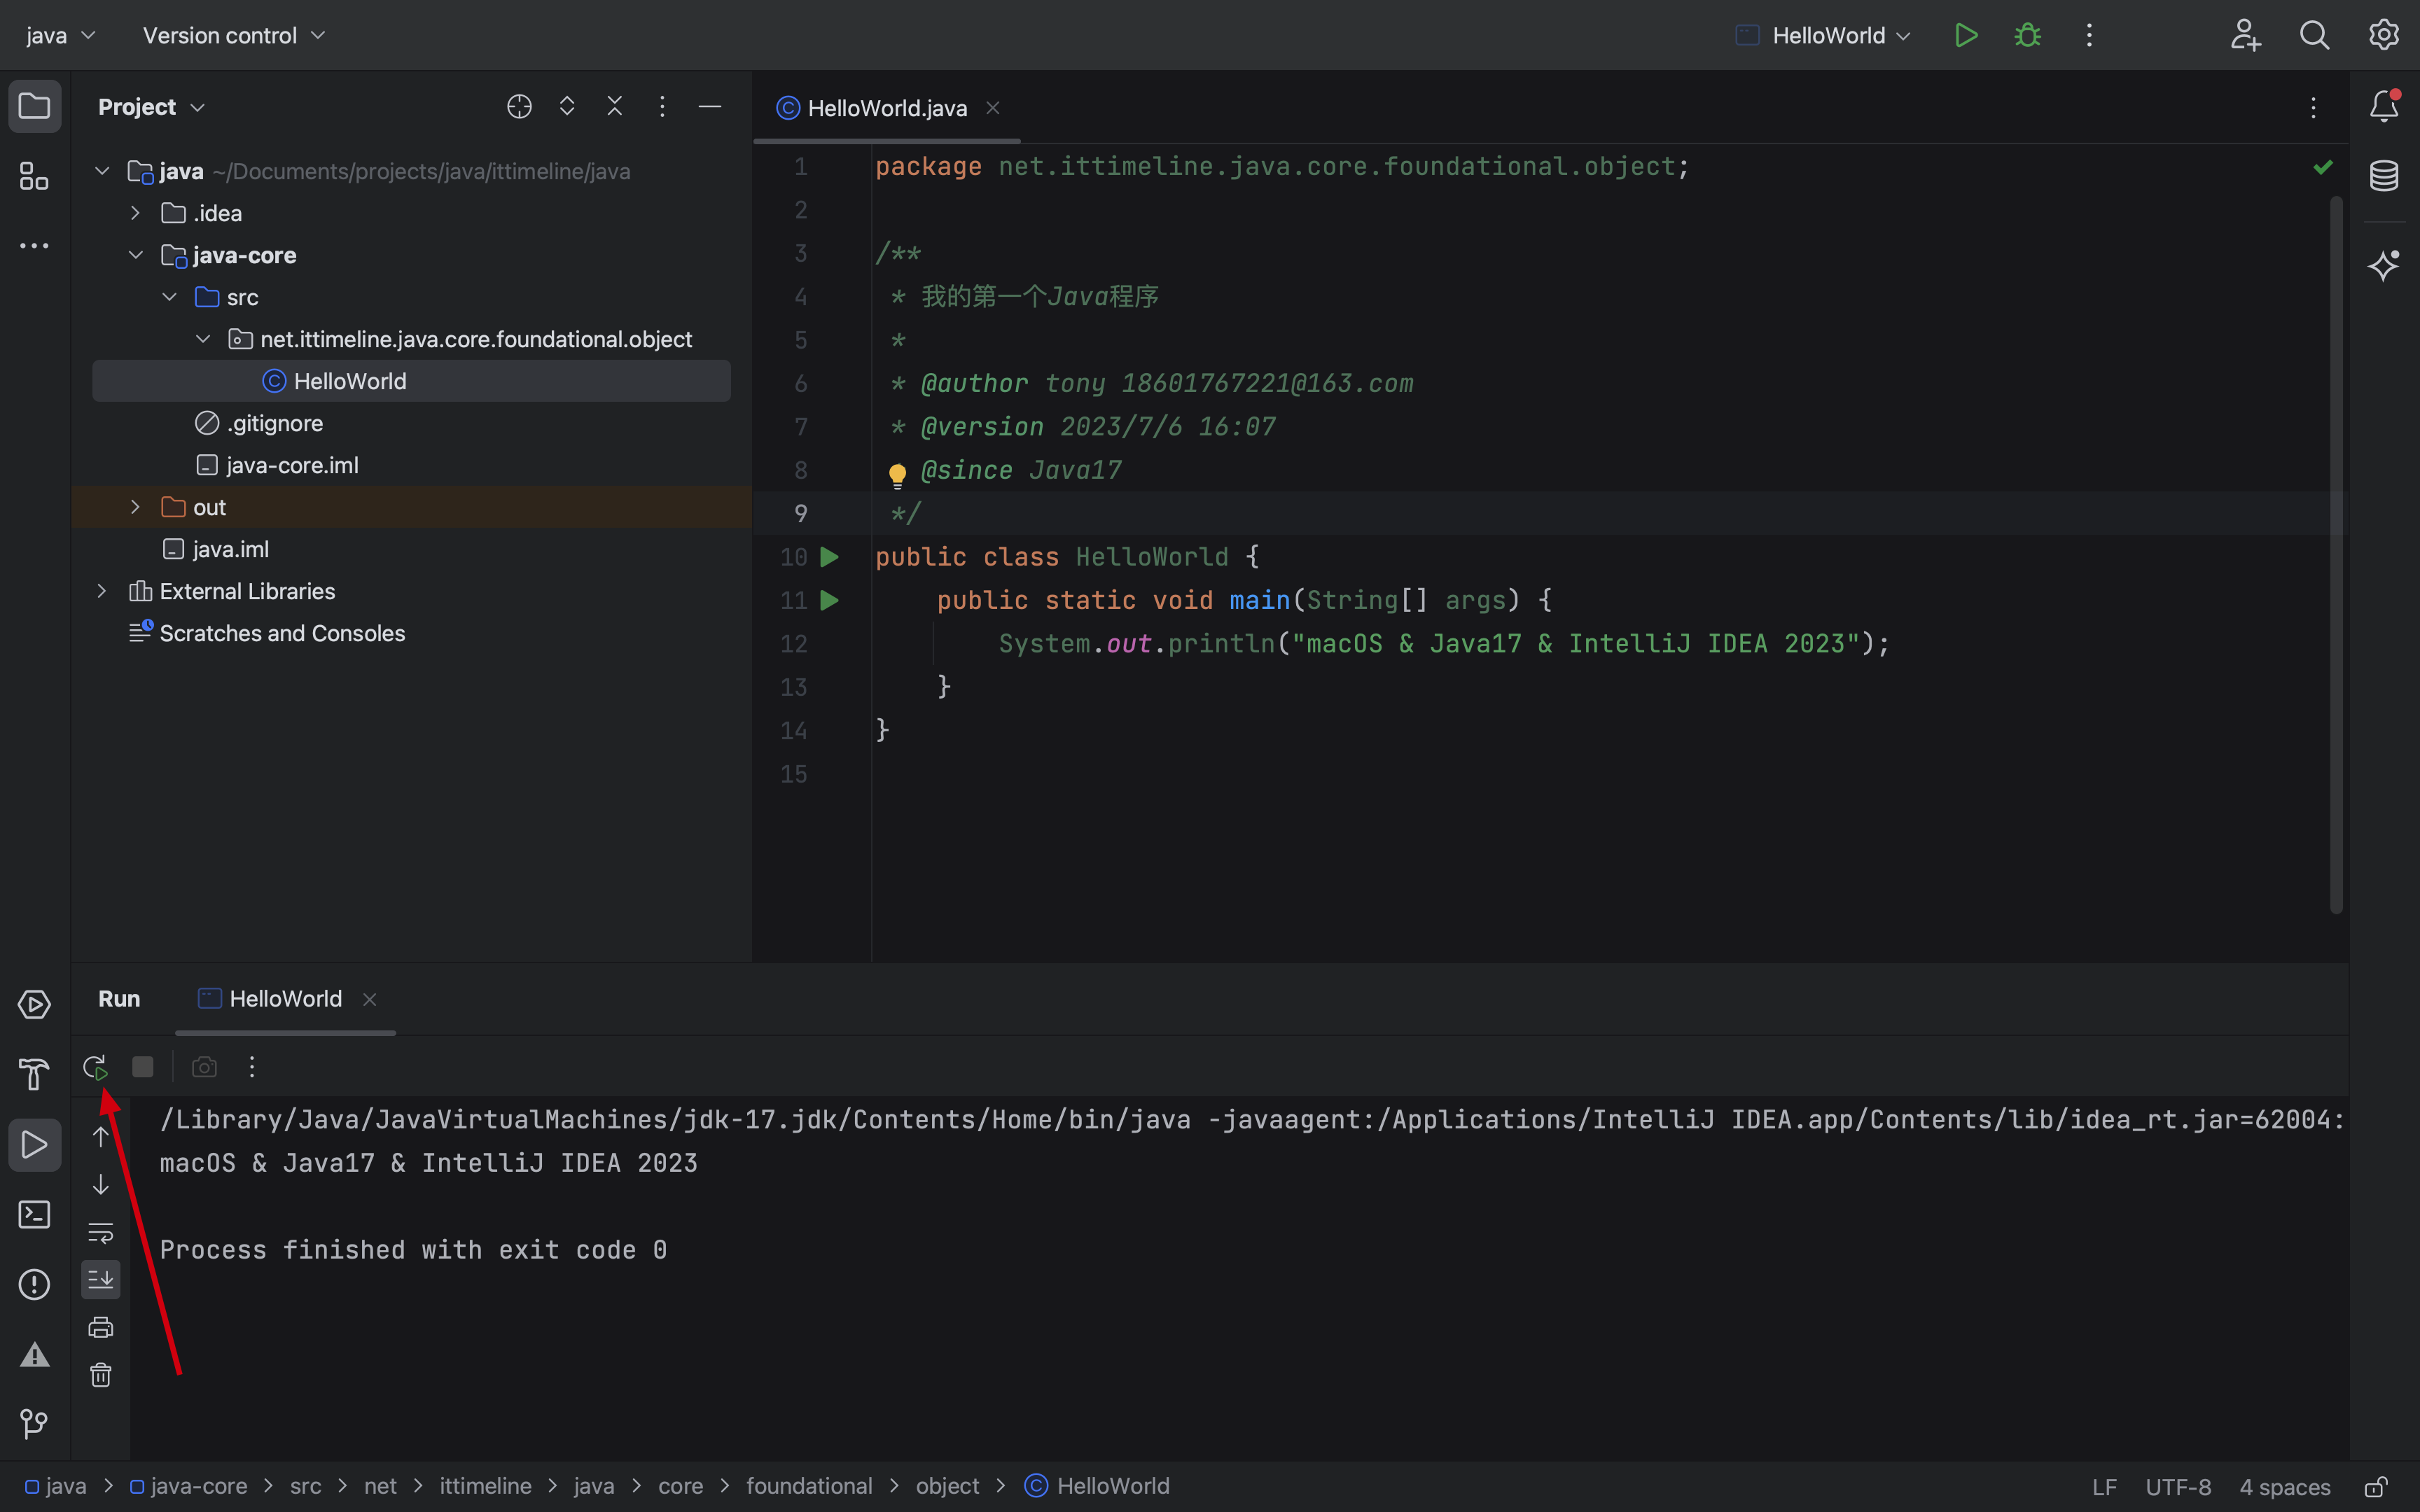Hide Project panel minus icon
Image resolution: width=2420 pixels, height=1512 pixels.
[x=710, y=106]
